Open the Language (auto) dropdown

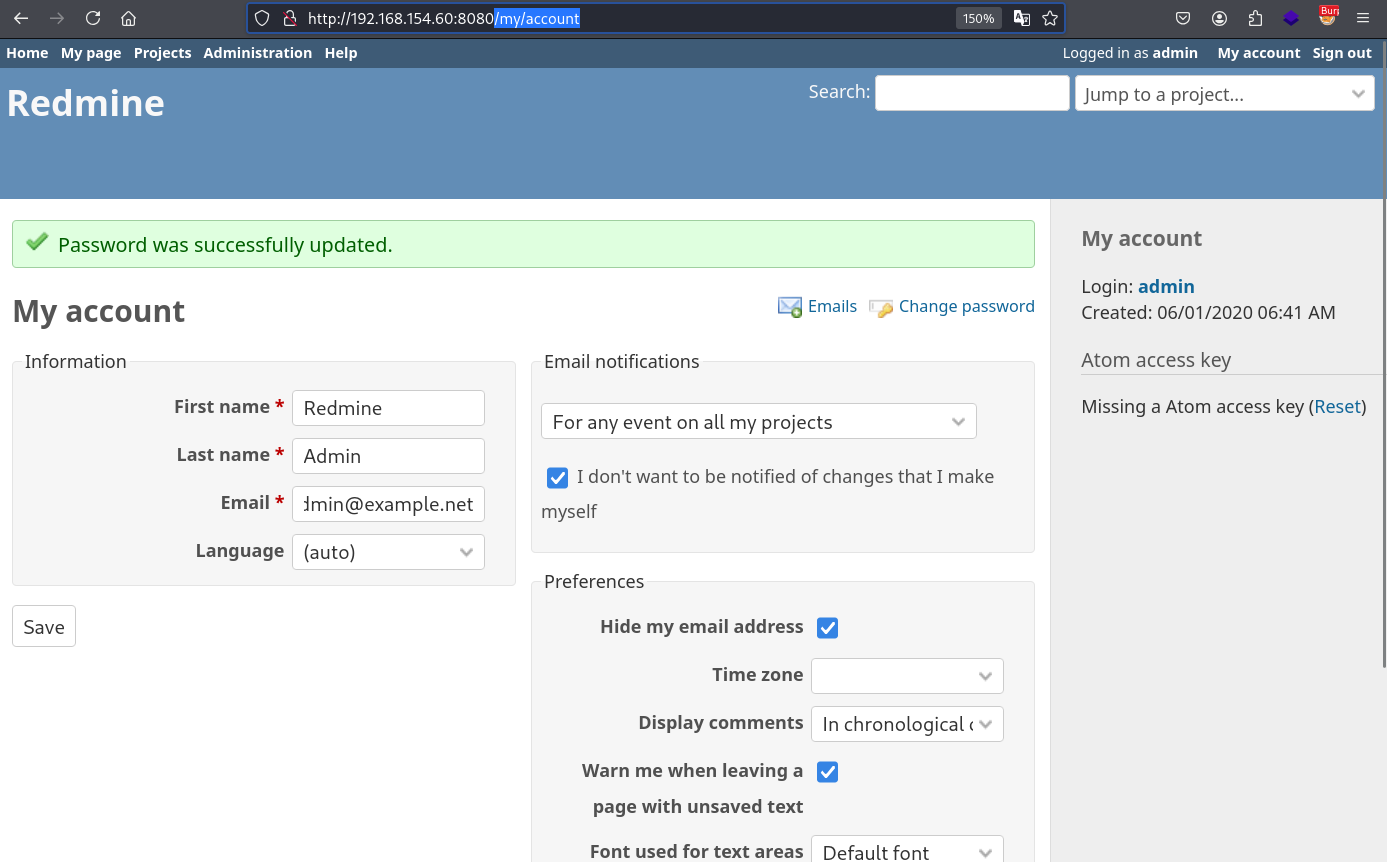point(388,552)
